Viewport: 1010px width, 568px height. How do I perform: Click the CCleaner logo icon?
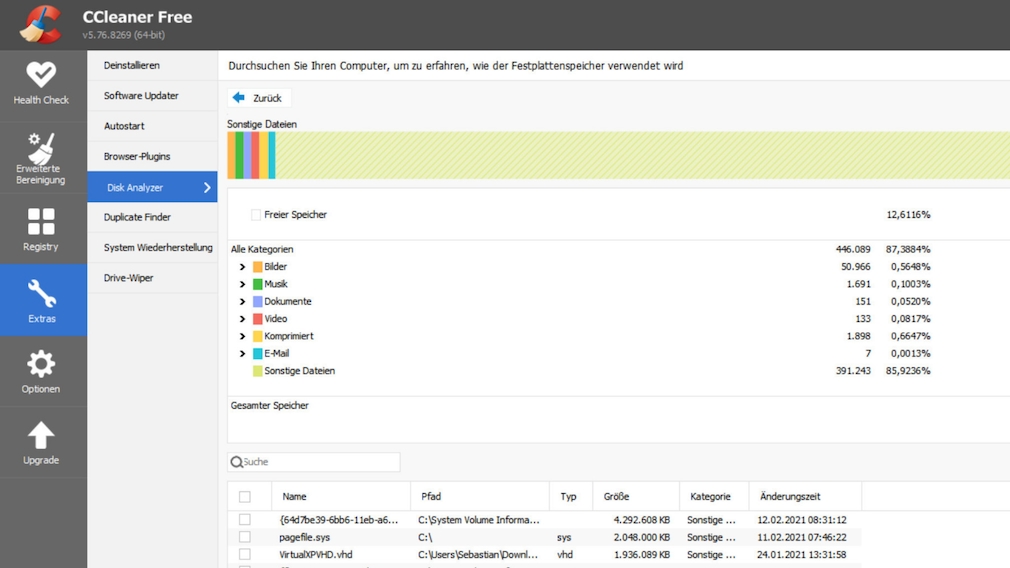coord(40,24)
